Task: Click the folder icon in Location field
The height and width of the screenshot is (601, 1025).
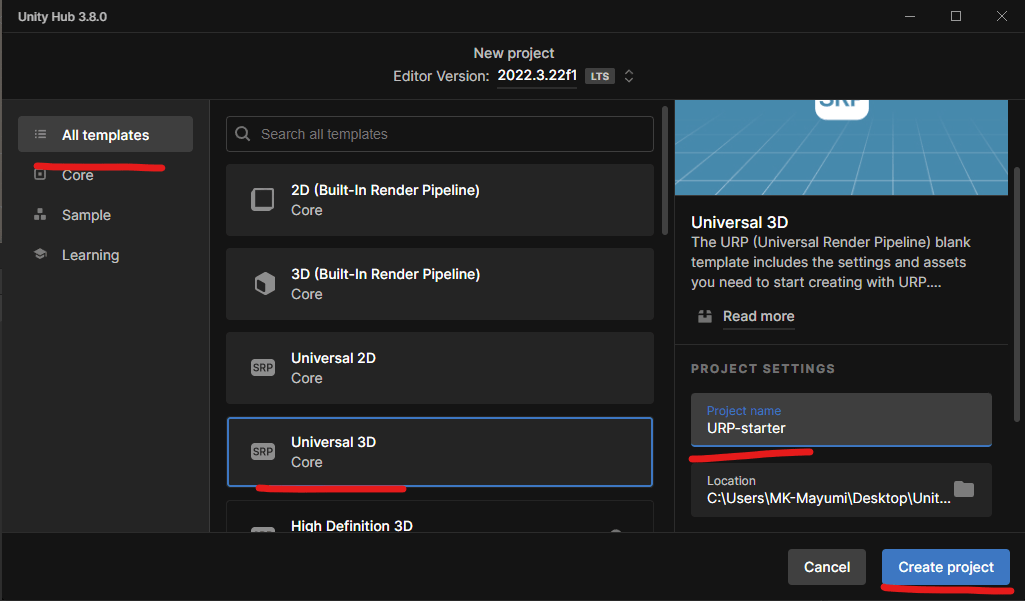Action: (963, 489)
